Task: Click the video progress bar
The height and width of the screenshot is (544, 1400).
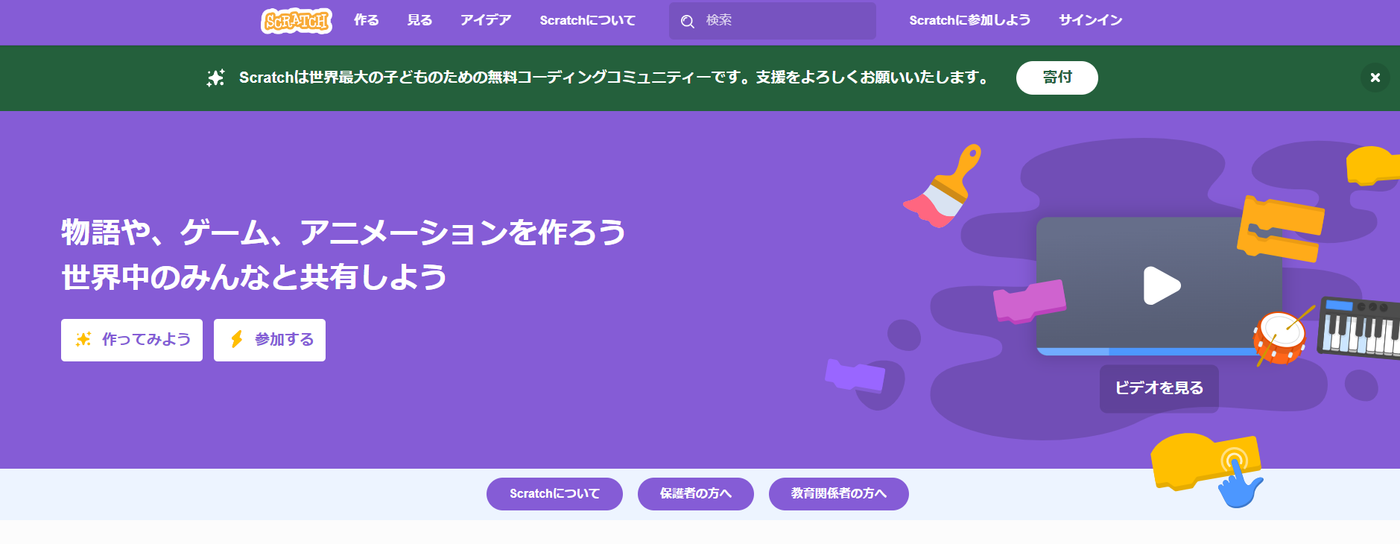Action: [x=1159, y=352]
